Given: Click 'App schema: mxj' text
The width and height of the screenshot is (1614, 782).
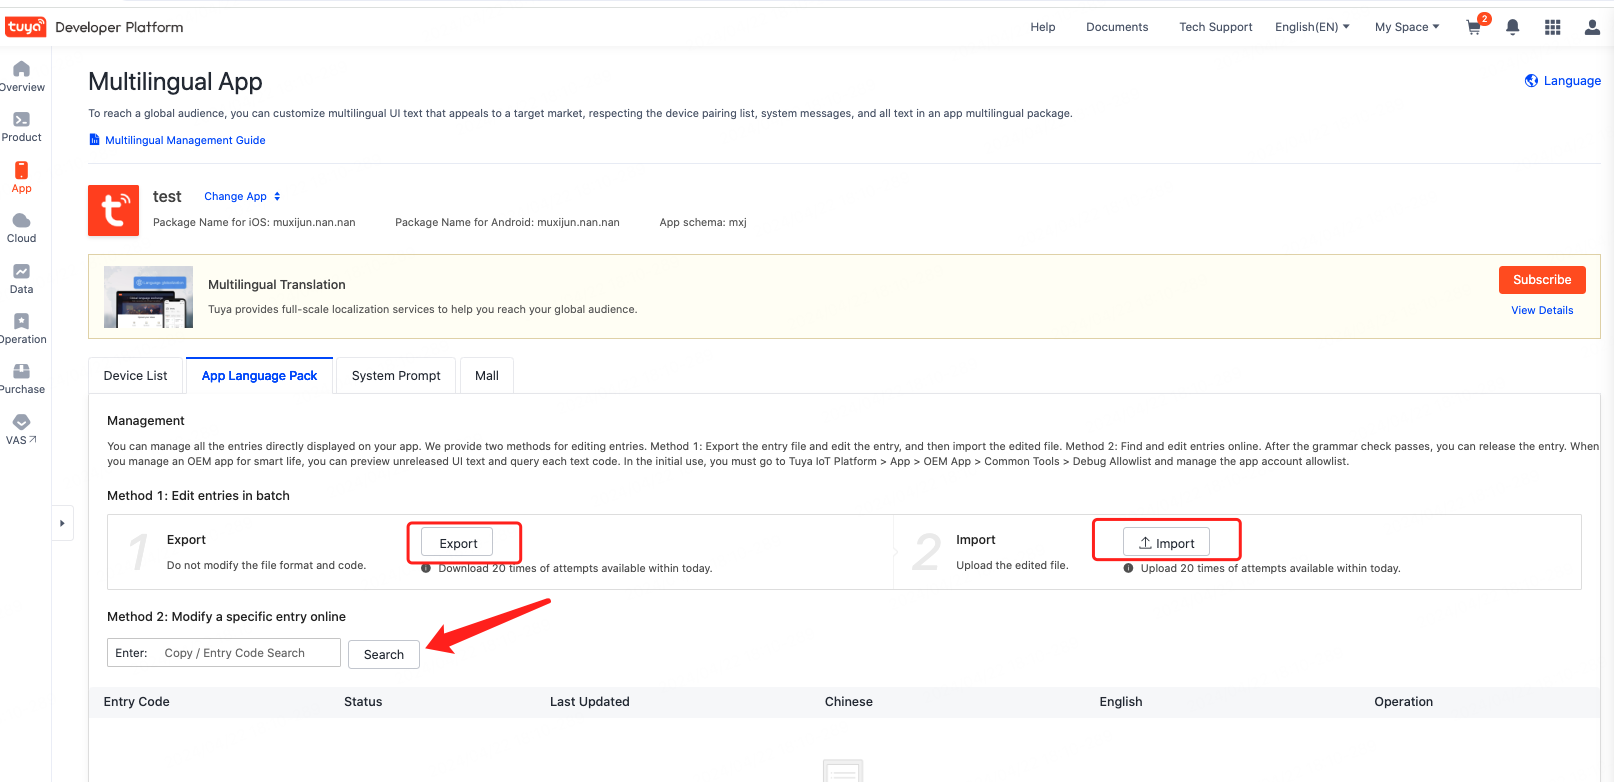Looking at the screenshot, I should tap(703, 222).
